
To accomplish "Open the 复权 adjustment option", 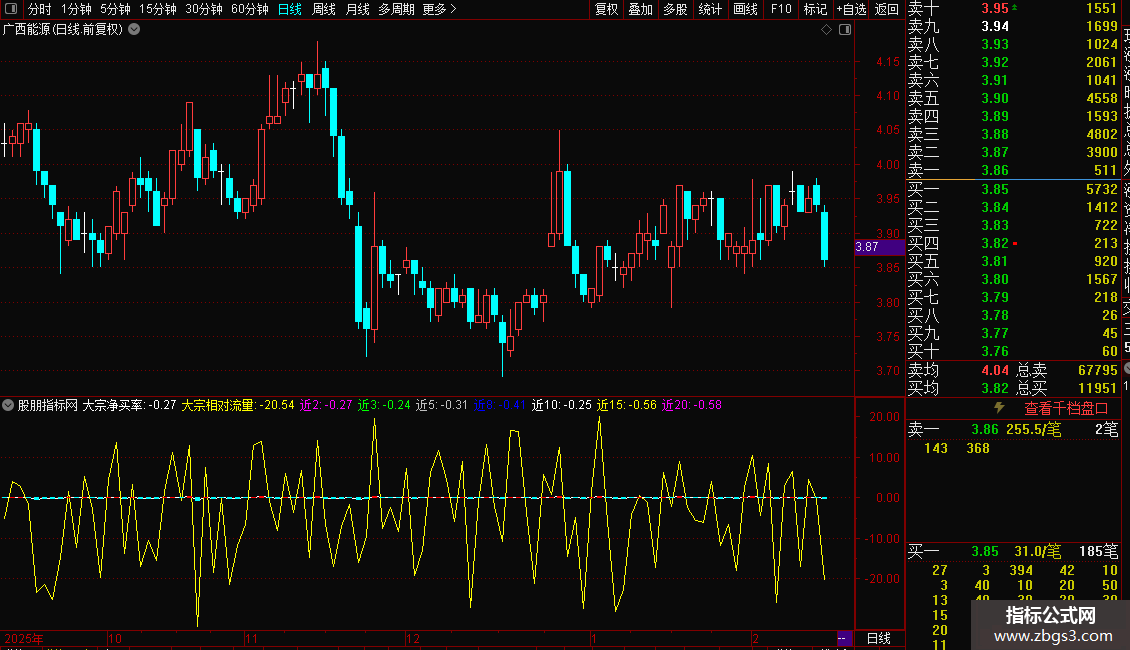I will pyautogui.click(x=607, y=9).
